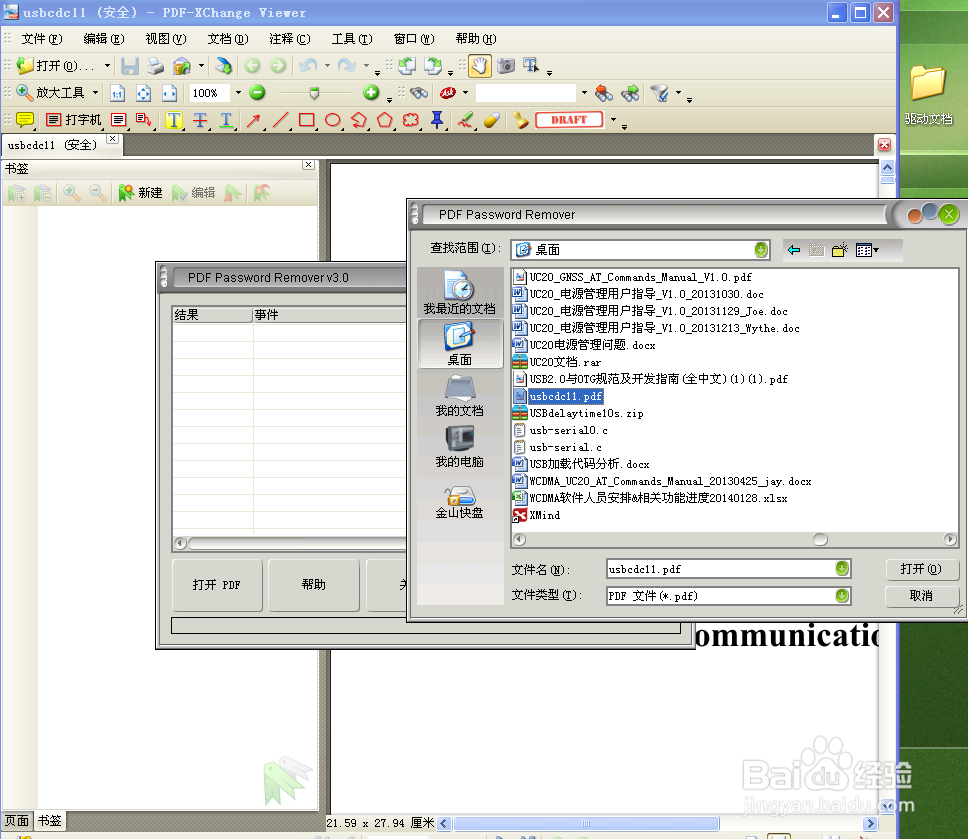Image resolution: width=968 pixels, height=839 pixels.
Task: Open the view menu icon in file dialog
Action: pyautogui.click(x=867, y=250)
